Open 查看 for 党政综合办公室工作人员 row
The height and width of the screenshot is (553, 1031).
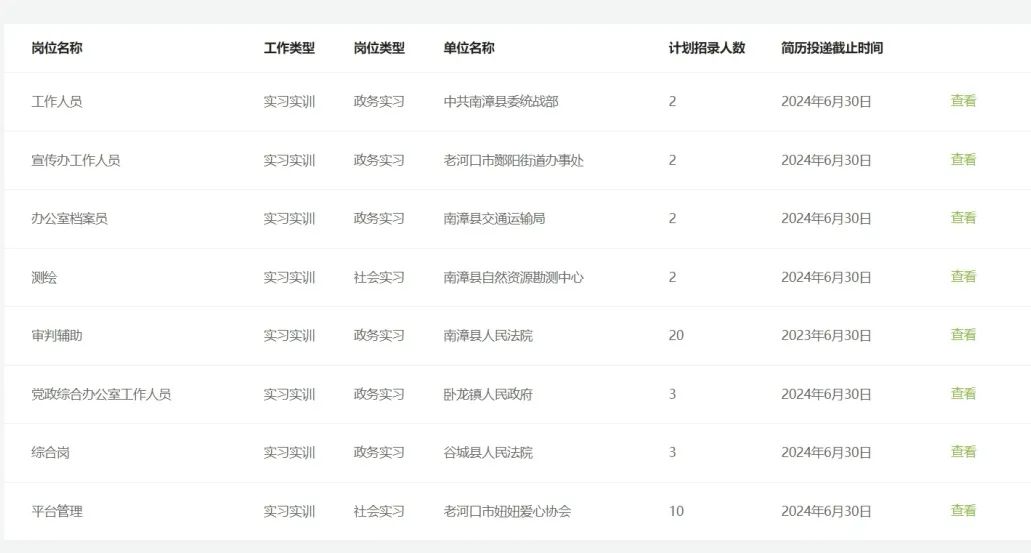[x=963, y=393]
